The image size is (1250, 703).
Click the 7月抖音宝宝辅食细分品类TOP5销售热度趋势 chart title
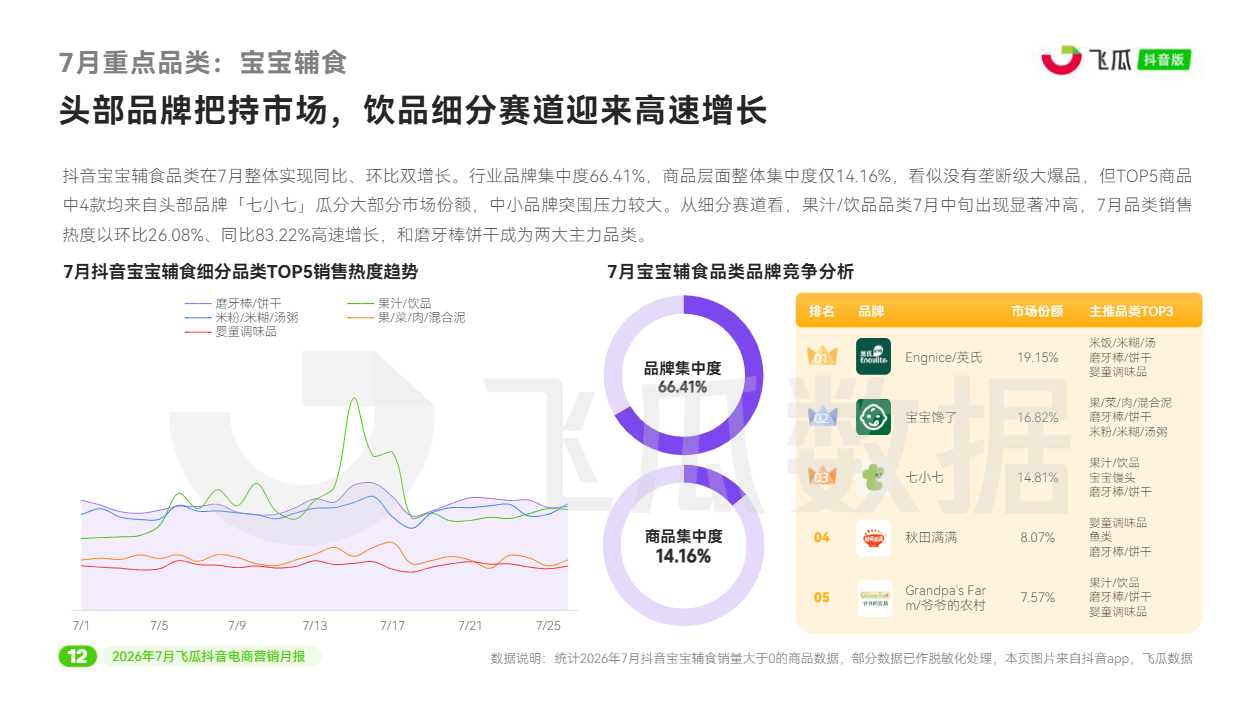(240, 271)
